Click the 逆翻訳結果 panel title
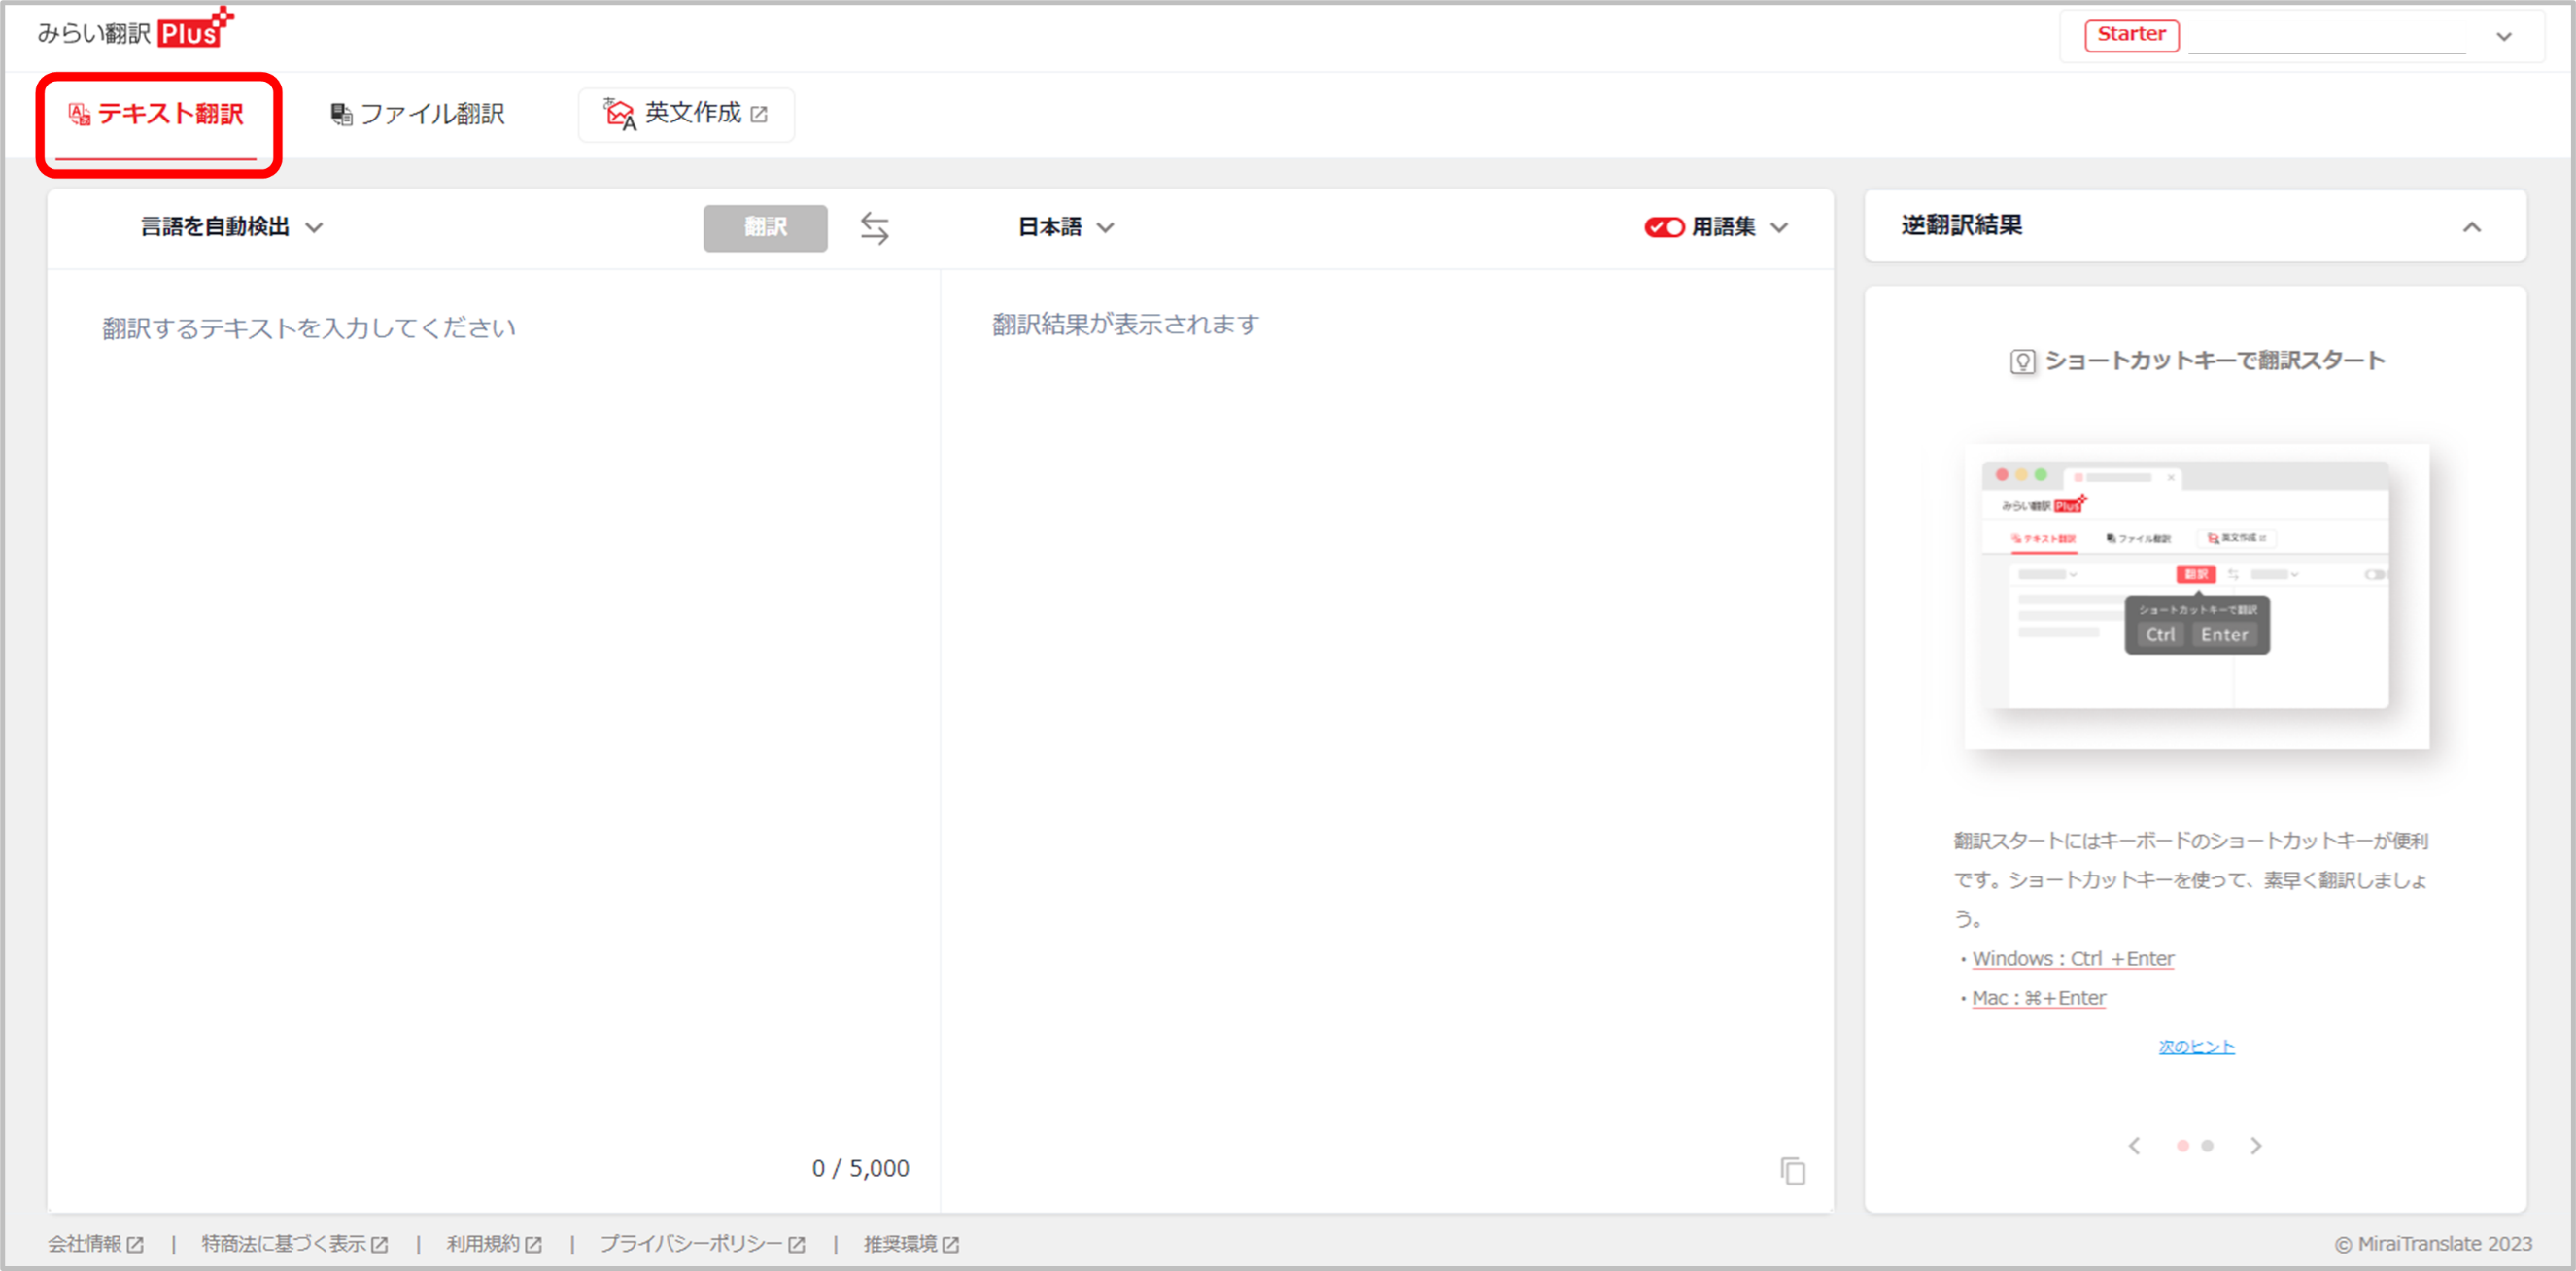2576x1271 pixels. pos(1961,225)
